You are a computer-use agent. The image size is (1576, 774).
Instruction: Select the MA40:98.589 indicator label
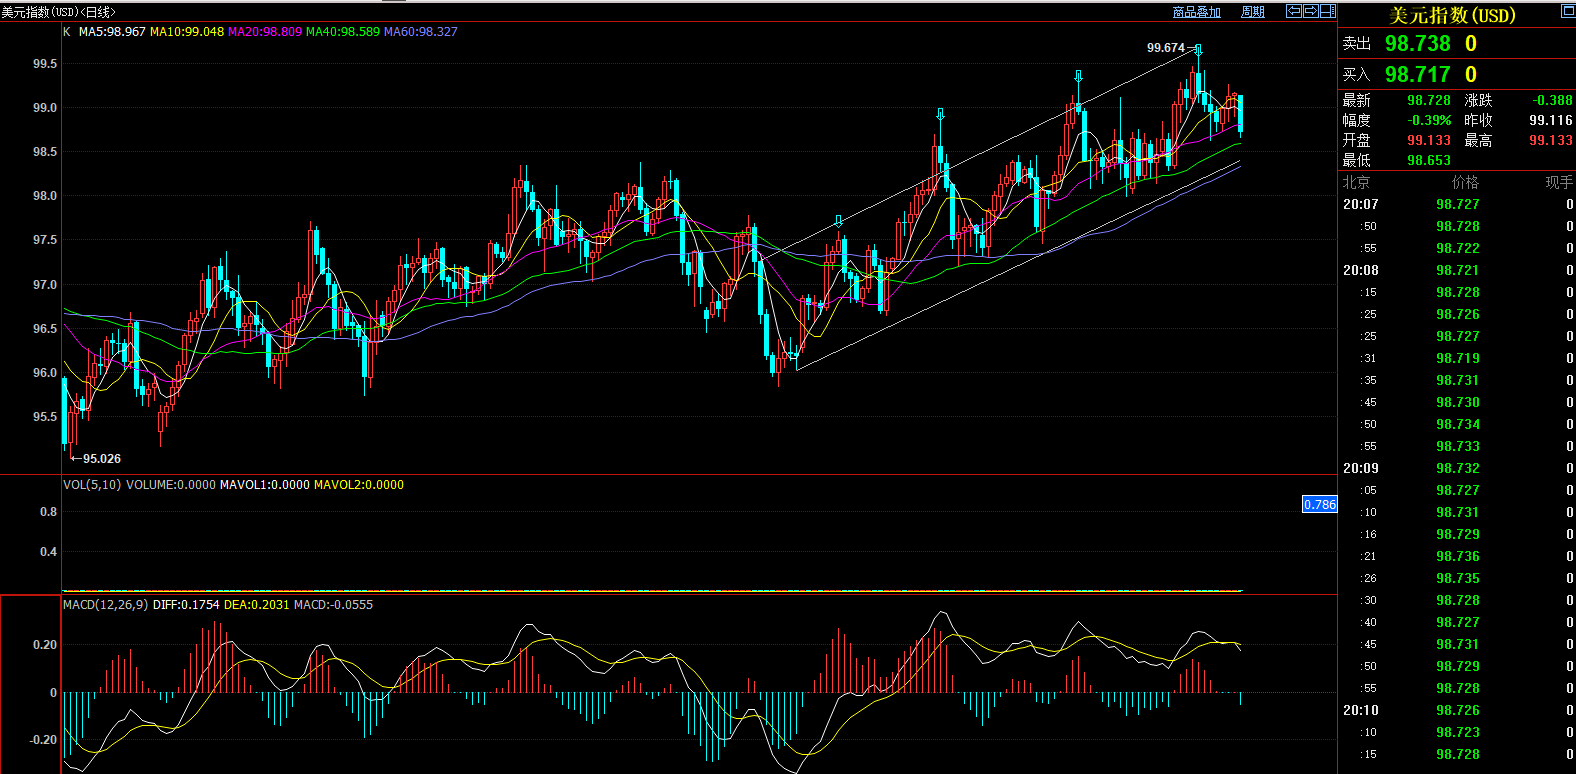(343, 32)
